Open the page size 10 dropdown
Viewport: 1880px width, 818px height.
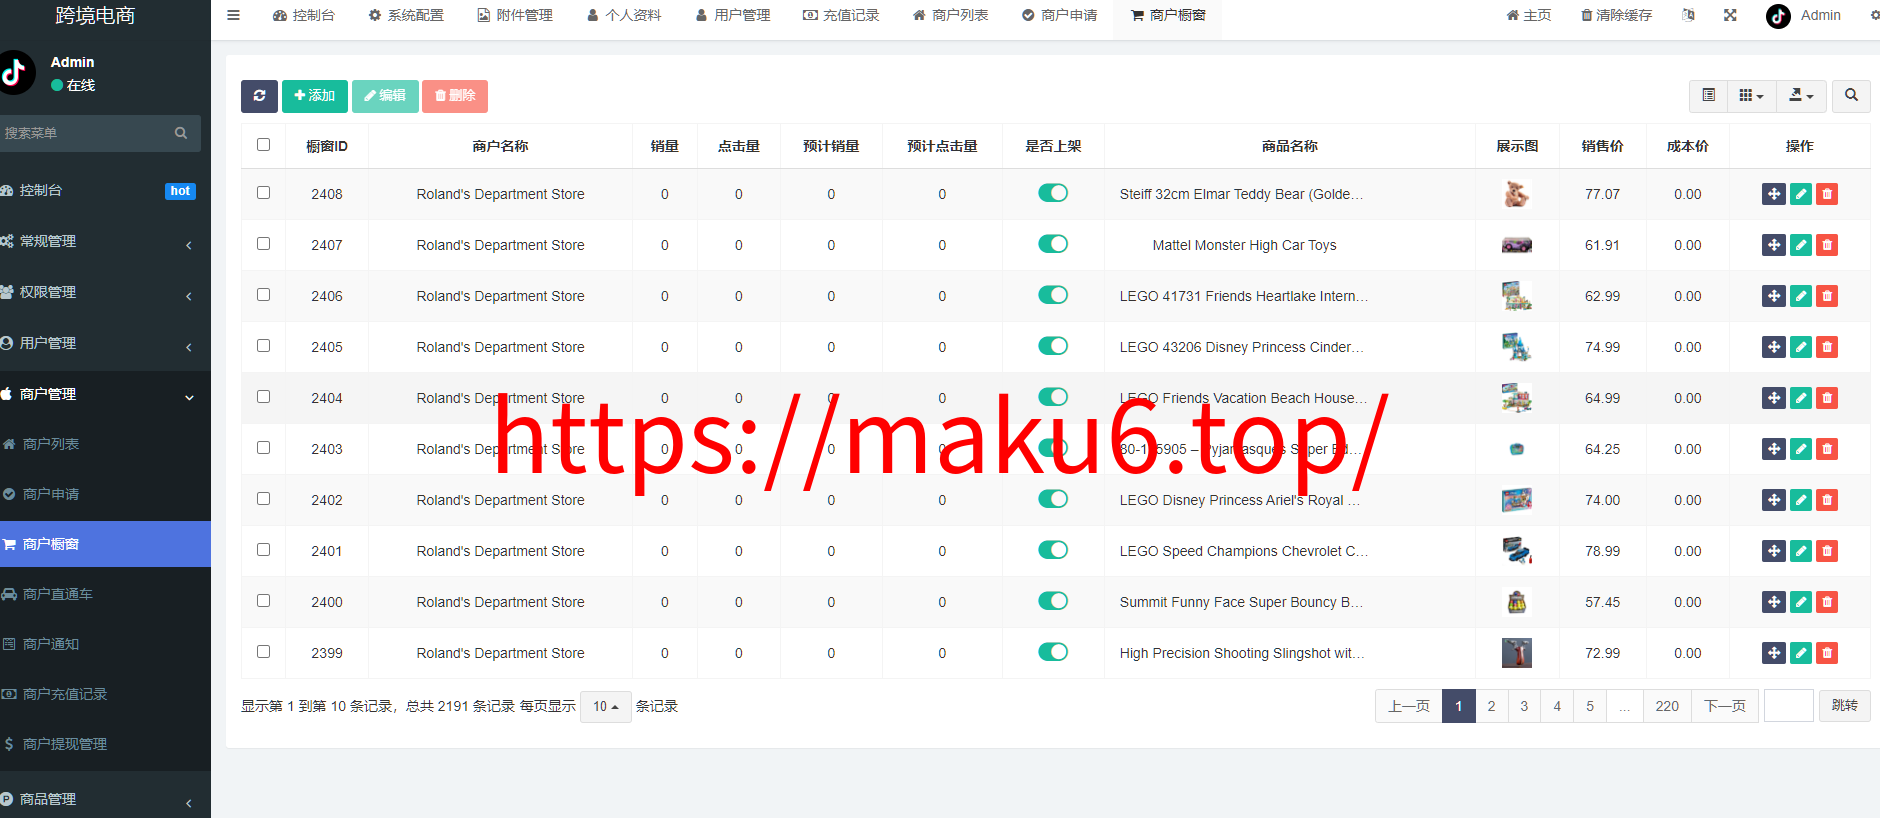(x=605, y=706)
